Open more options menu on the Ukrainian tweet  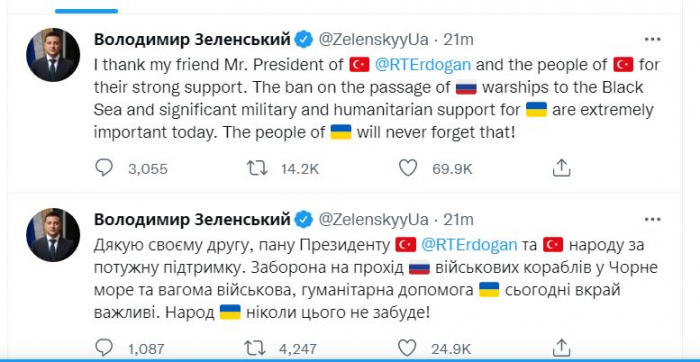pyautogui.click(x=652, y=220)
